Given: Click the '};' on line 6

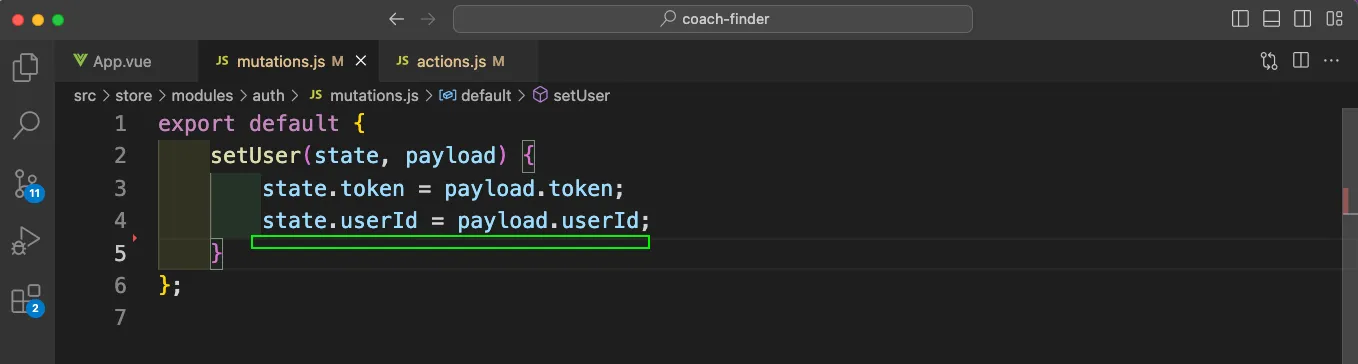Looking at the screenshot, I should 171,285.
